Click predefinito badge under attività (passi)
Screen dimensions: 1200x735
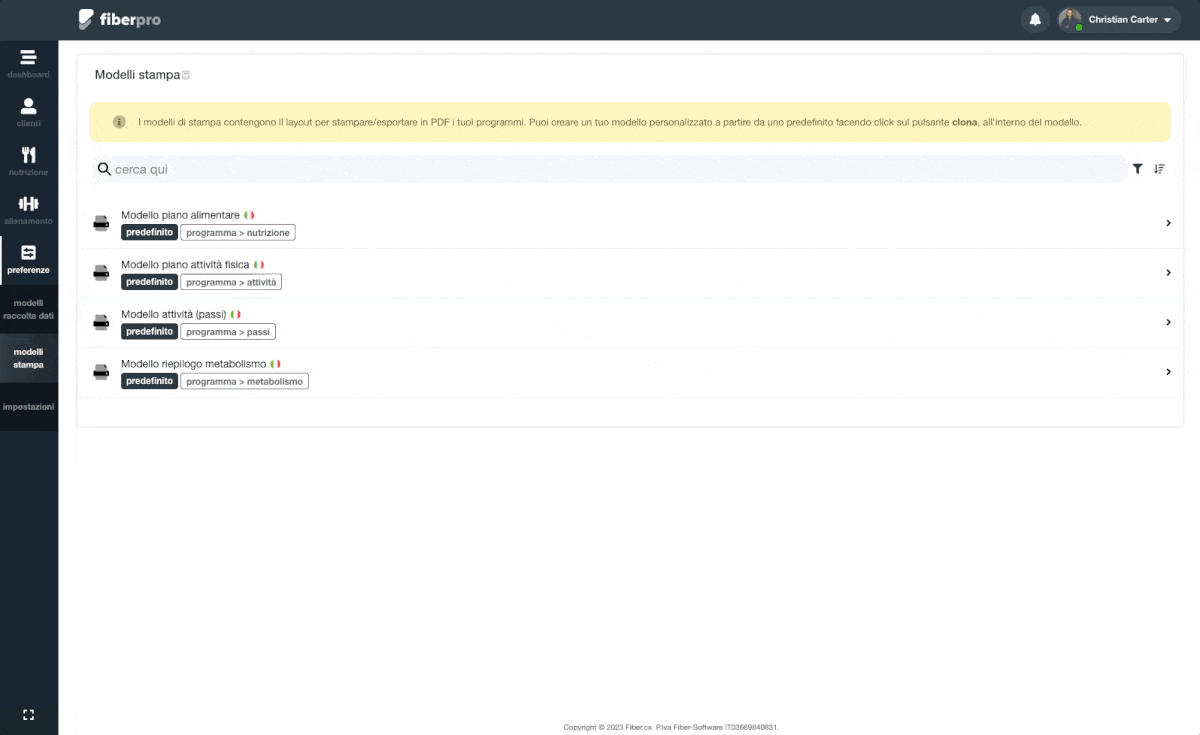click(150, 331)
